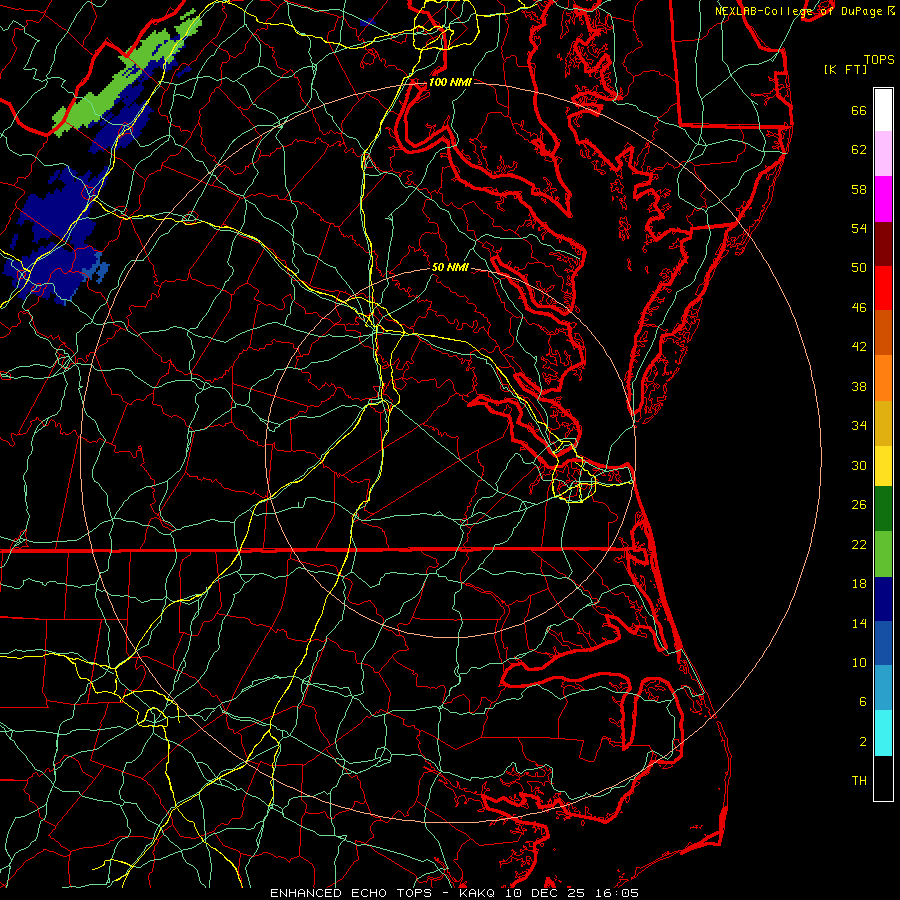Click the legend value '54'

click(x=859, y=228)
